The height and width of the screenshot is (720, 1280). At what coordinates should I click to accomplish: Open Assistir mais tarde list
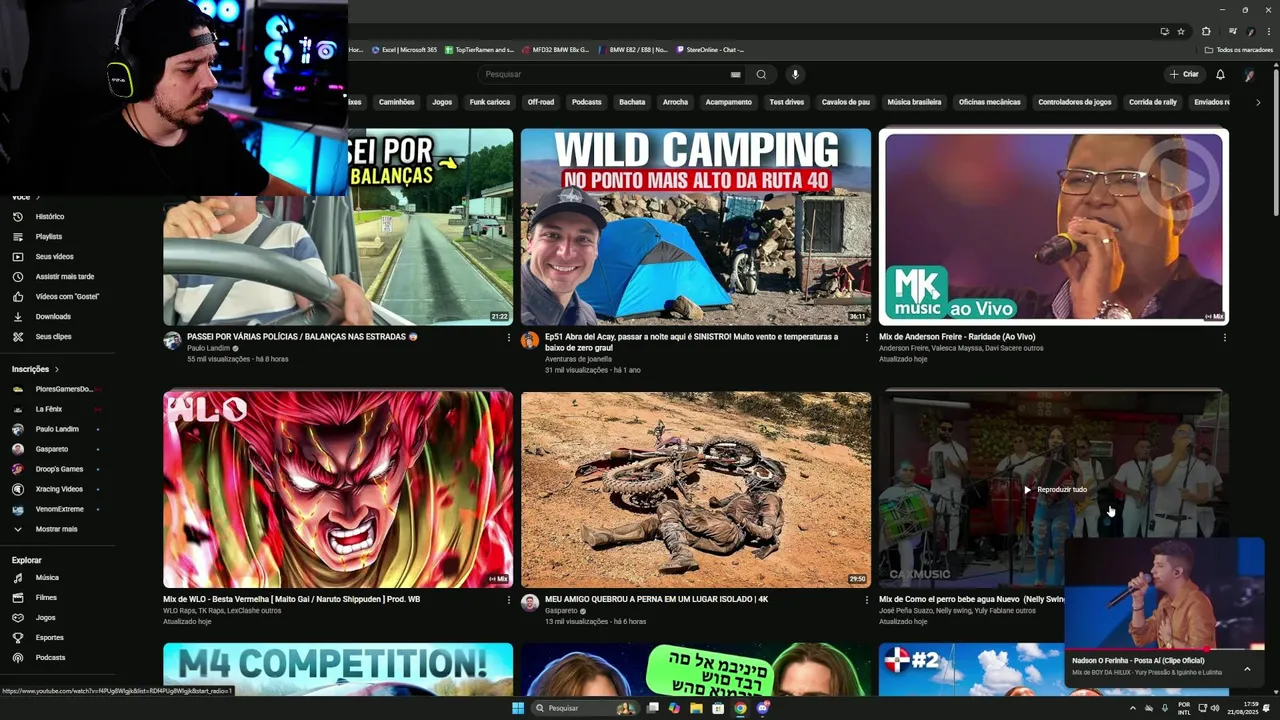[64, 276]
